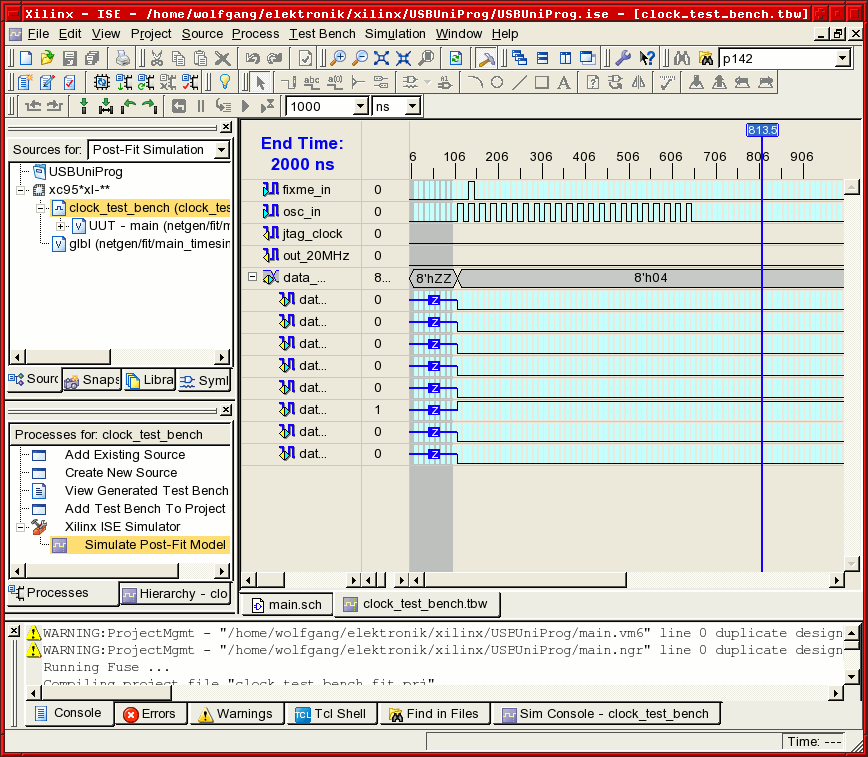Click the Copy icon in the toolbar

point(178,58)
